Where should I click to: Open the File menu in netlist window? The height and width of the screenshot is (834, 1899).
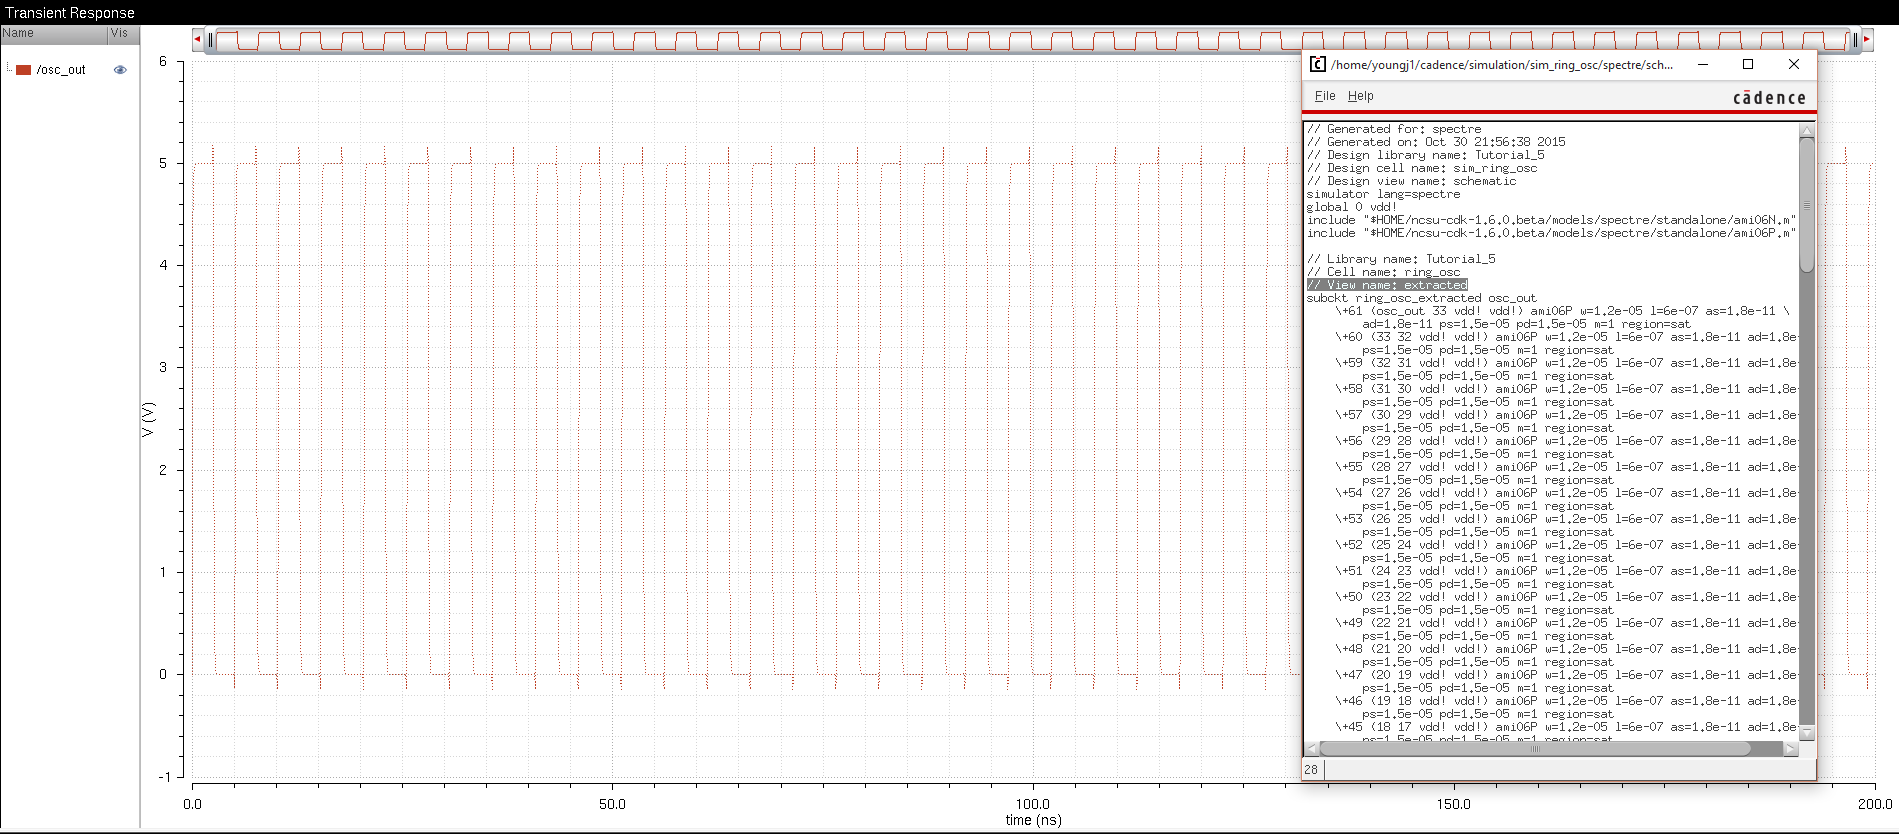point(1324,96)
